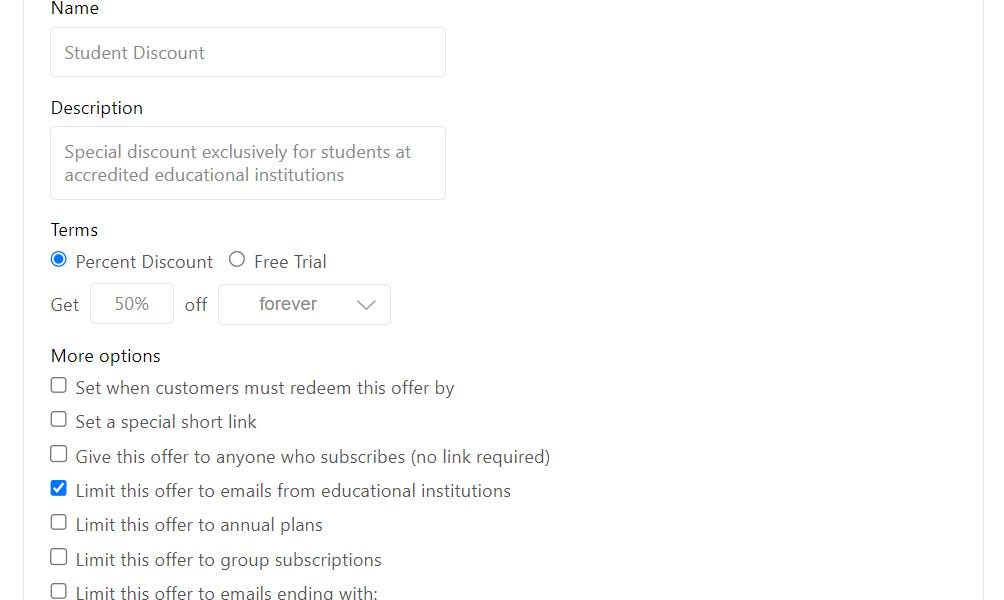This screenshot has height=600, width=1004.
Task: Click the 'Description' field label
Action: point(97,108)
